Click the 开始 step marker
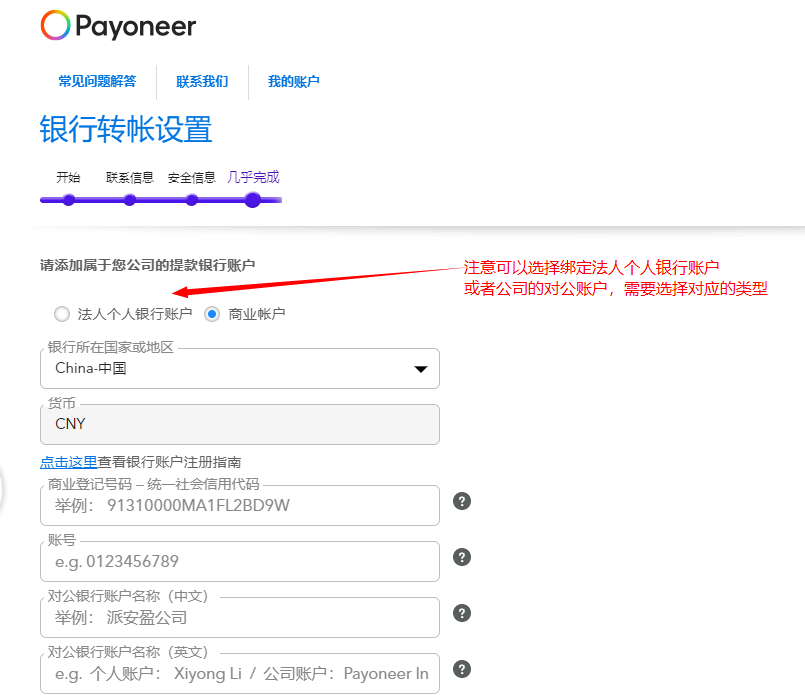 coord(69,200)
